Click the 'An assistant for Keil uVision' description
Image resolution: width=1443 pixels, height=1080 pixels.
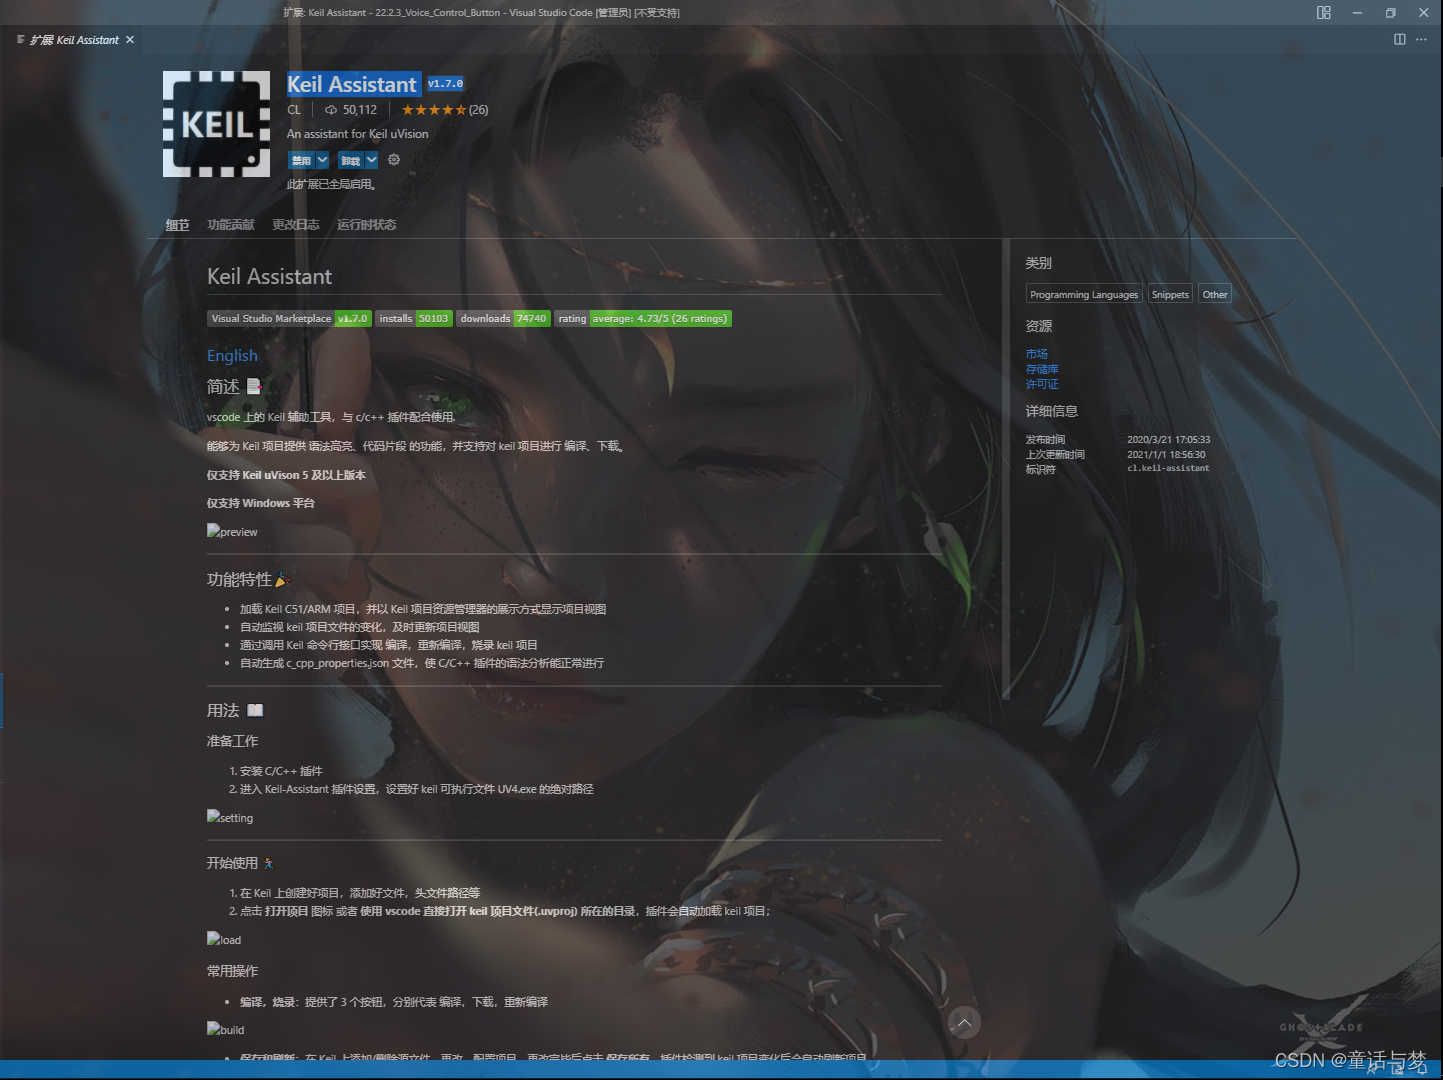click(357, 134)
